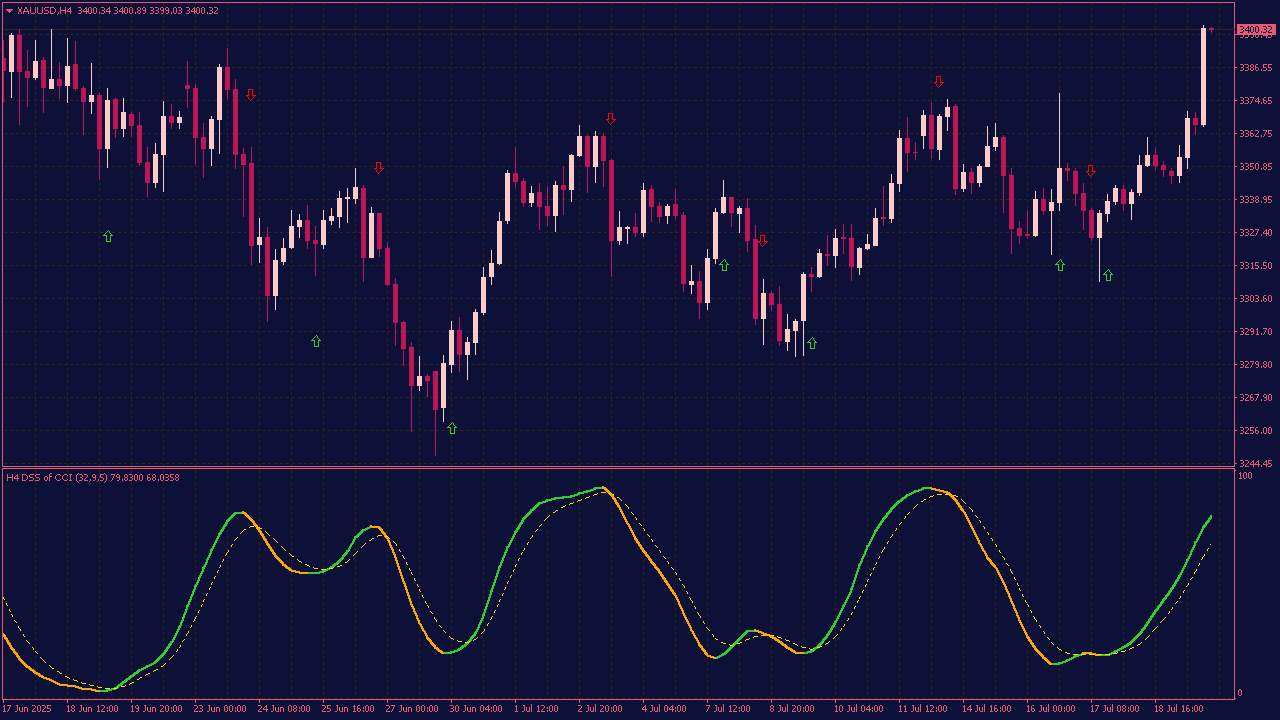Click the current price tag 3400.32
Viewport: 1280px width, 720px height.
[x=1255, y=30]
